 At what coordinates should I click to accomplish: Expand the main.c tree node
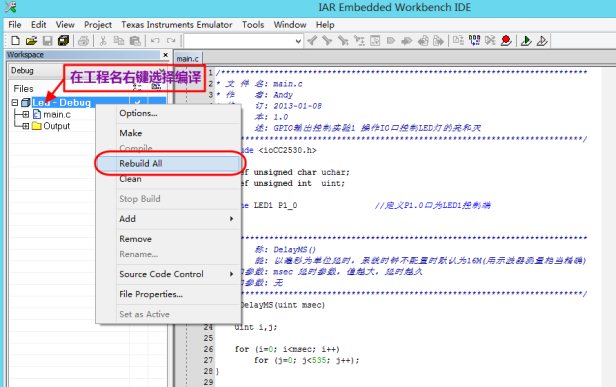pos(26,114)
